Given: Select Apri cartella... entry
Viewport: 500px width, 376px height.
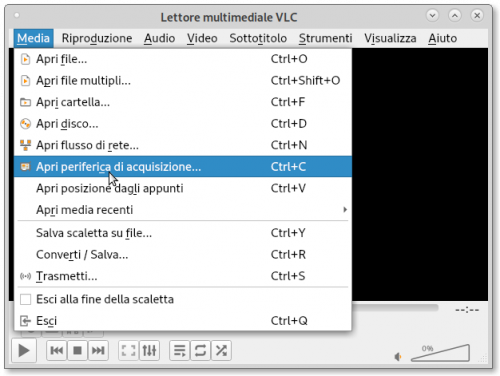Looking at the screenshot, I should [183, 102].
